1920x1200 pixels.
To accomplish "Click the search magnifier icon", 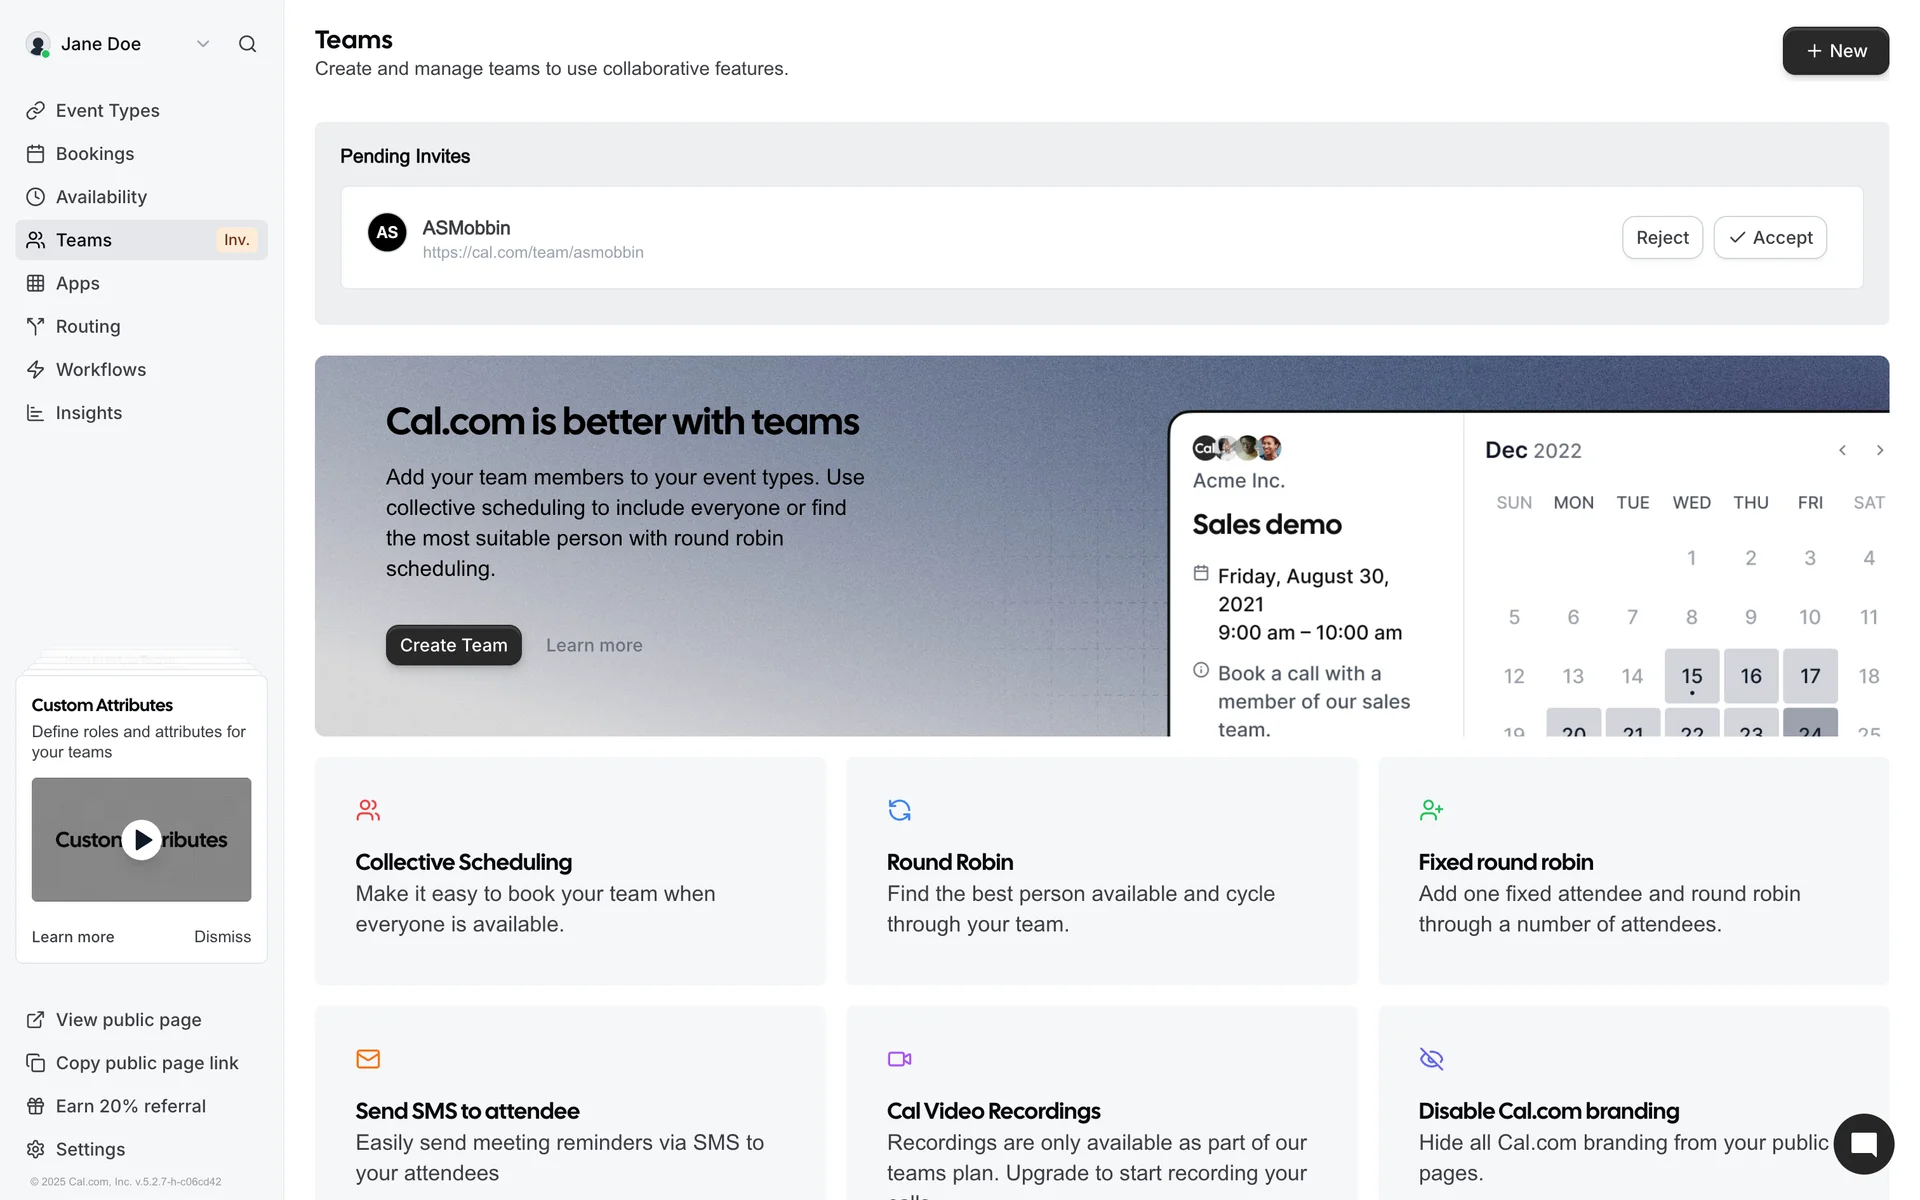I will (x=247, y=44).
